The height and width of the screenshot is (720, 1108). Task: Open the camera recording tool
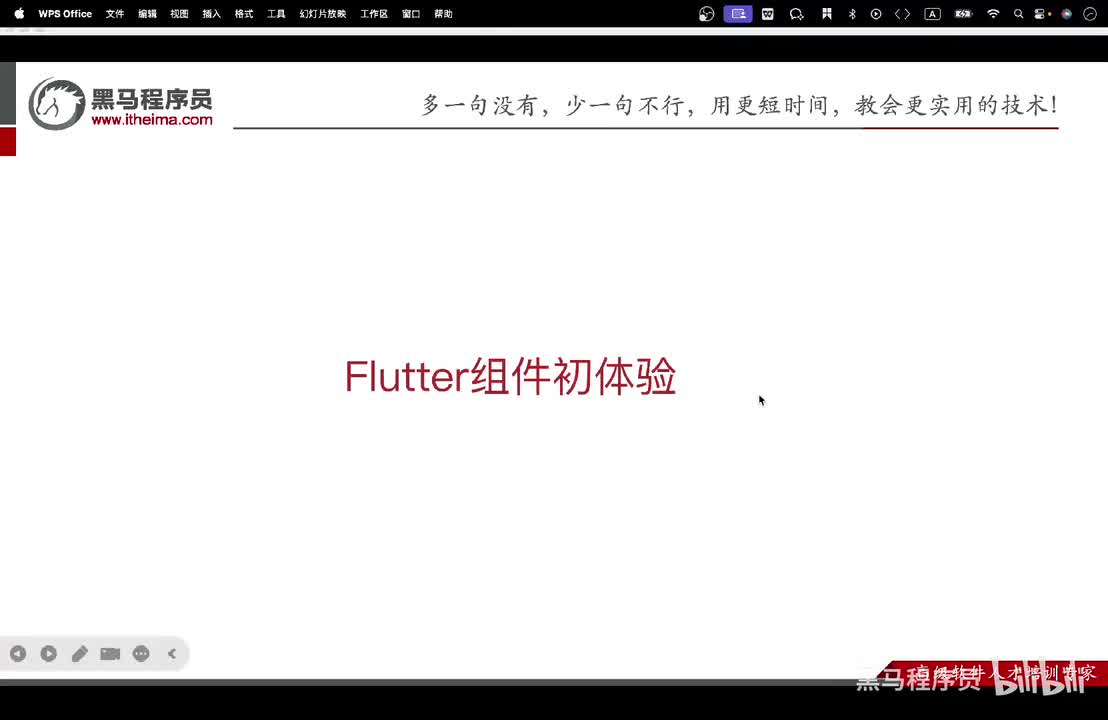[110, 654]
